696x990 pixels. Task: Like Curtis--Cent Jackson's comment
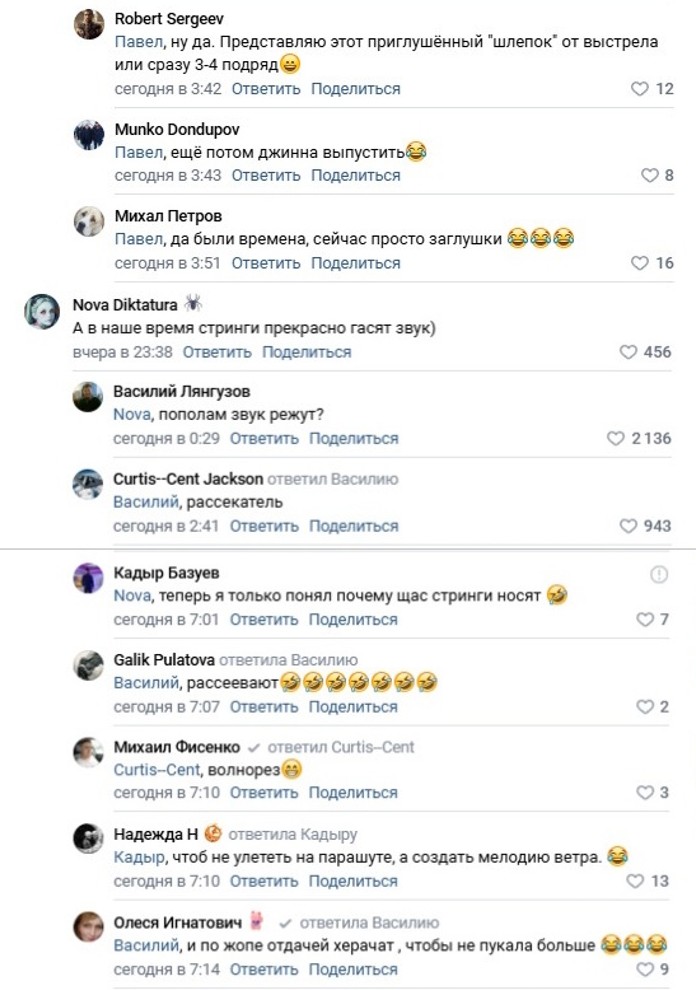(628, 526)
